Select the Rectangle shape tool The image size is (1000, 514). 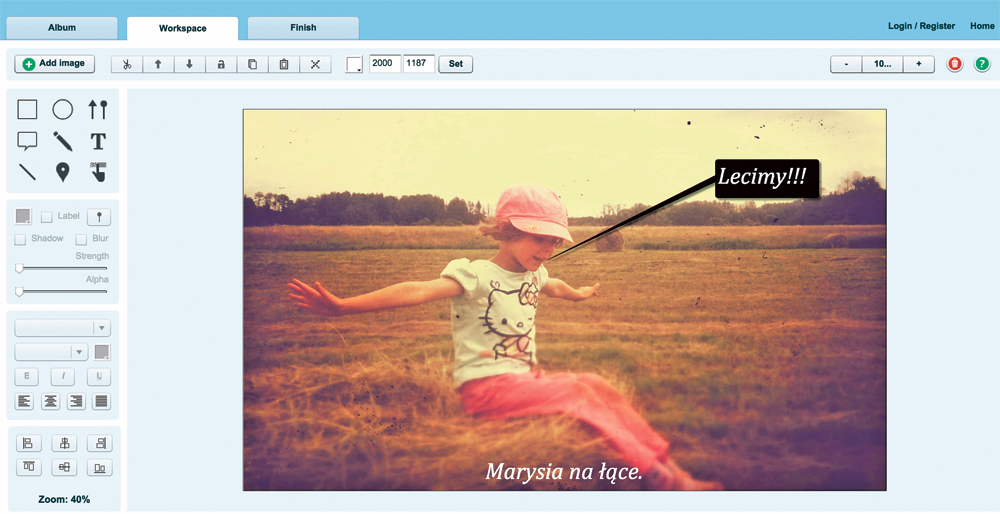pyautogui.click(x=28, y=110)
